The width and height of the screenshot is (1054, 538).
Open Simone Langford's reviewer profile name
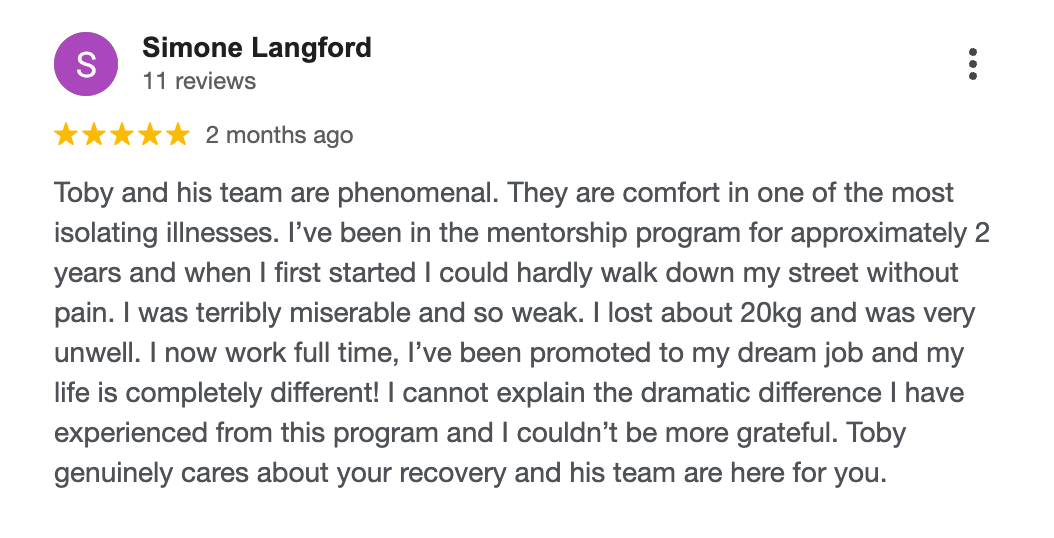tap(257, 47)
